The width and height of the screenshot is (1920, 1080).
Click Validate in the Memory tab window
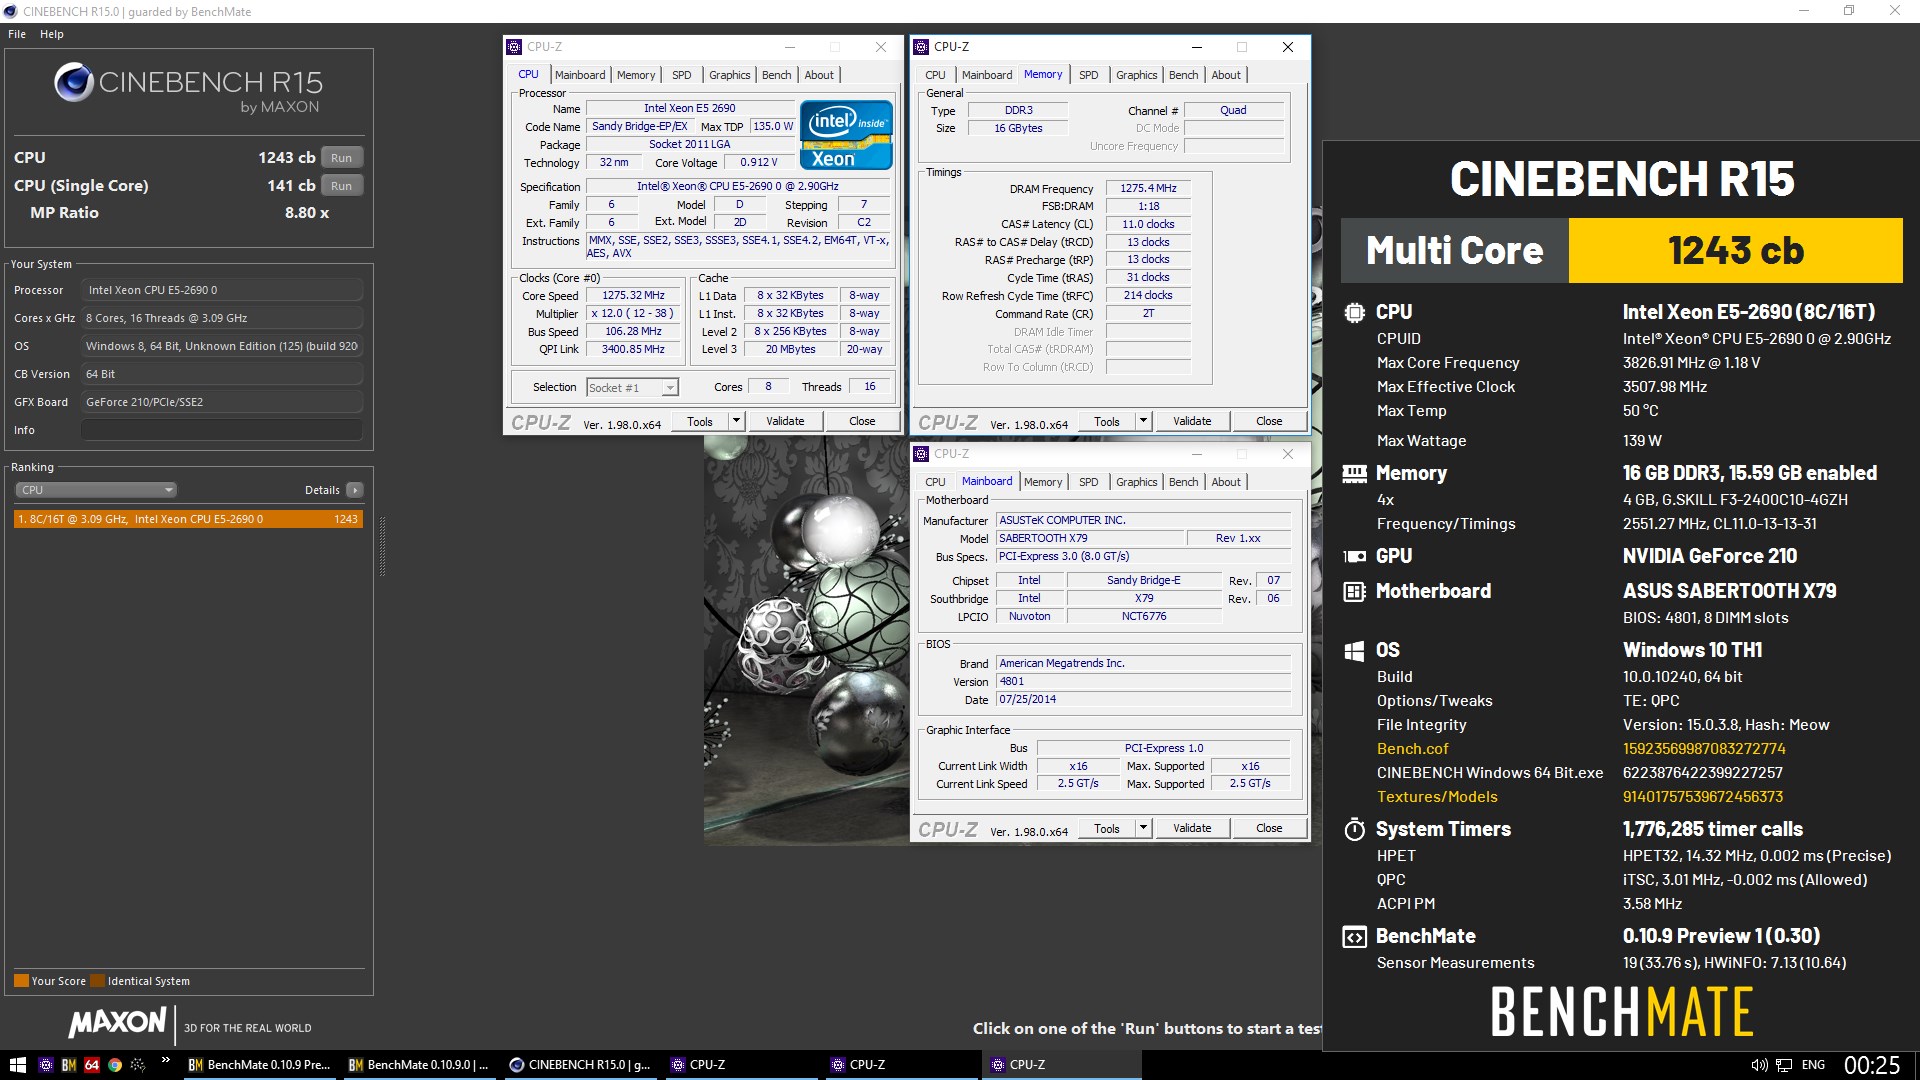(x=1192, y=421)
